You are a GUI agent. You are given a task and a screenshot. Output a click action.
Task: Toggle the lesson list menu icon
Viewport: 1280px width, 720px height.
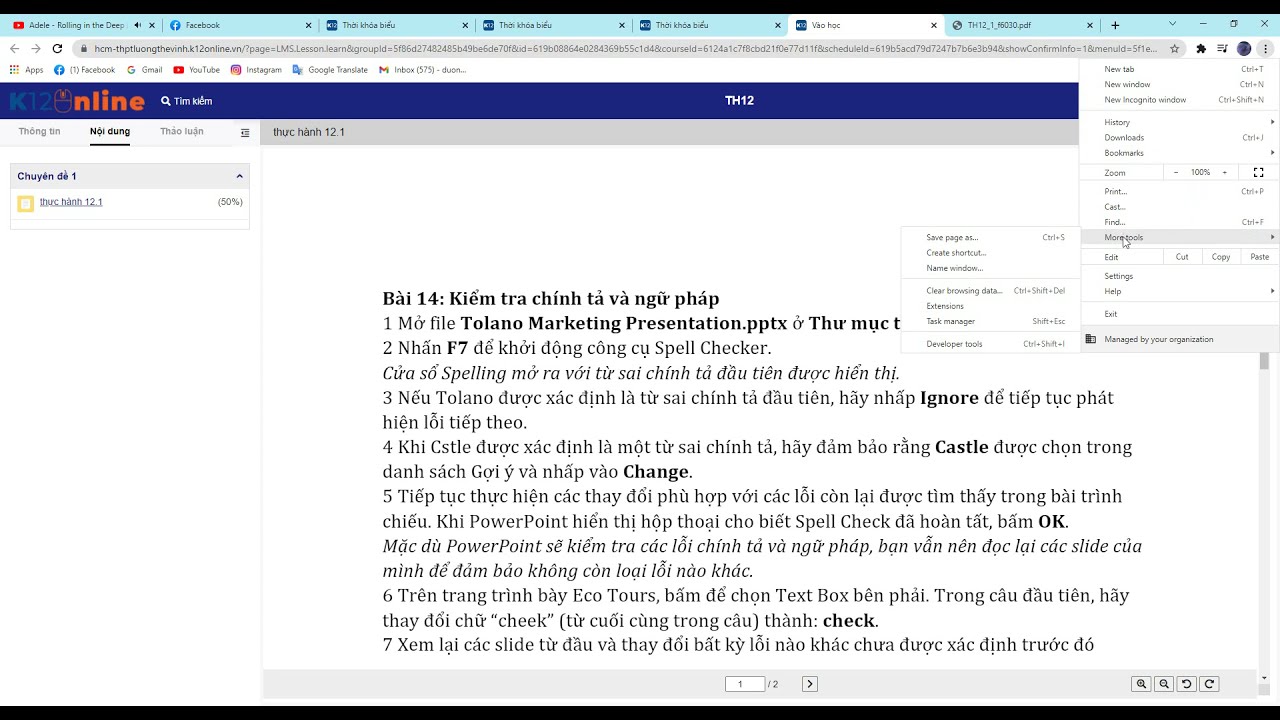[x=245, y=132]
